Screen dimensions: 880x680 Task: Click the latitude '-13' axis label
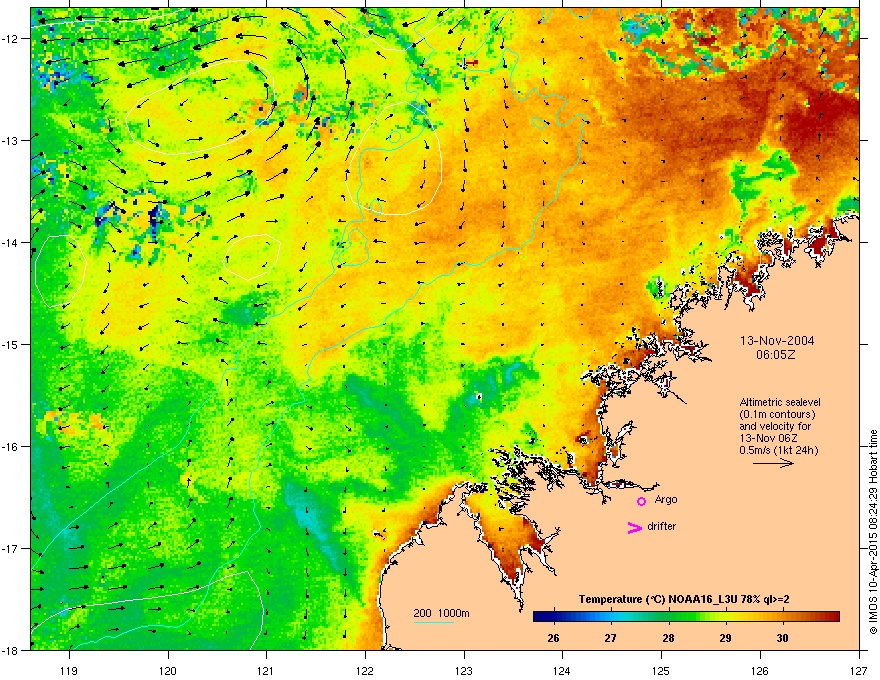[10, 141]
